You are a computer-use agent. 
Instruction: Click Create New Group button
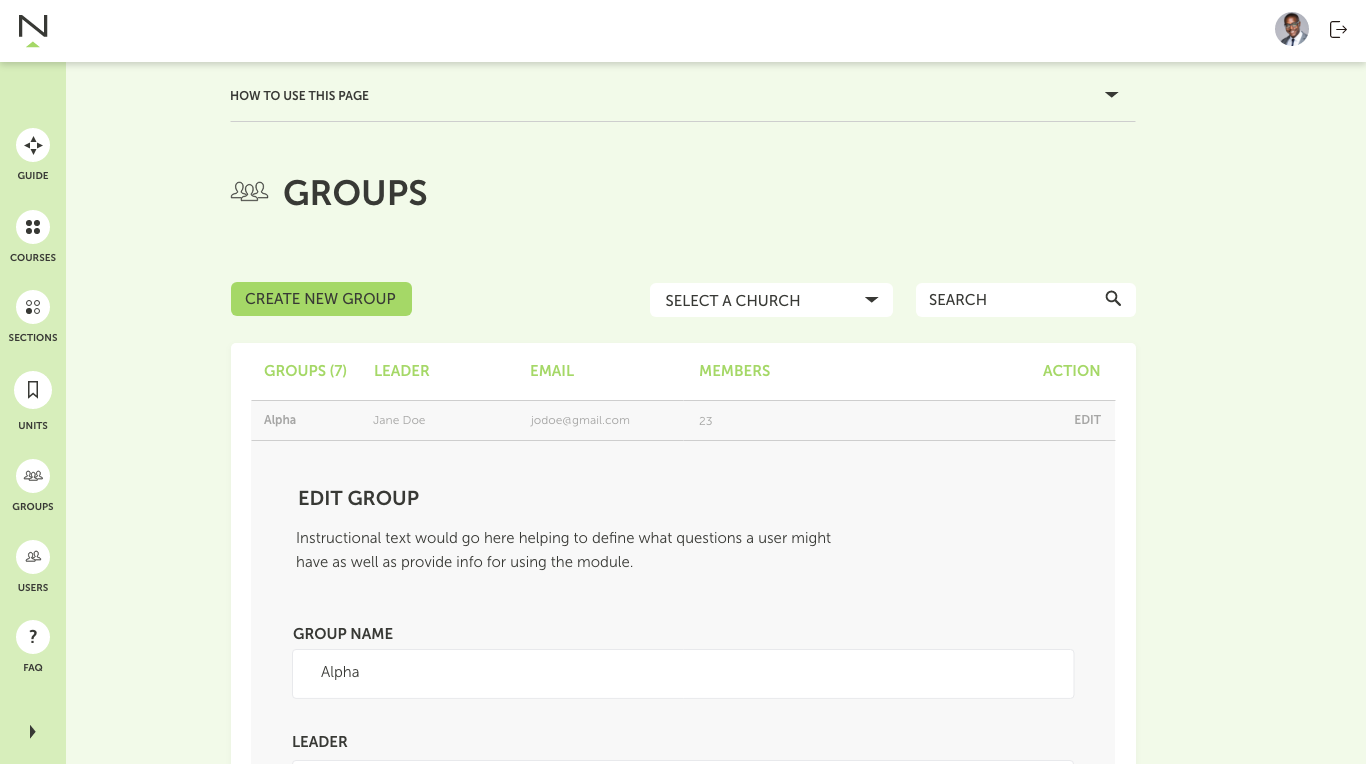(321, 299)
